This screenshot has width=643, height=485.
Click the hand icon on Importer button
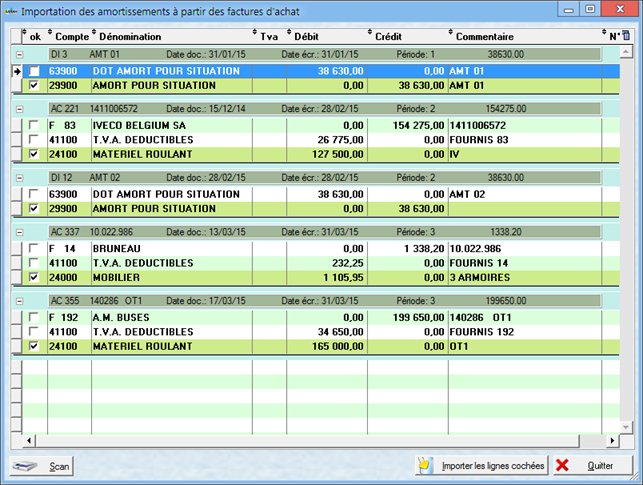(x=425, y=466)
